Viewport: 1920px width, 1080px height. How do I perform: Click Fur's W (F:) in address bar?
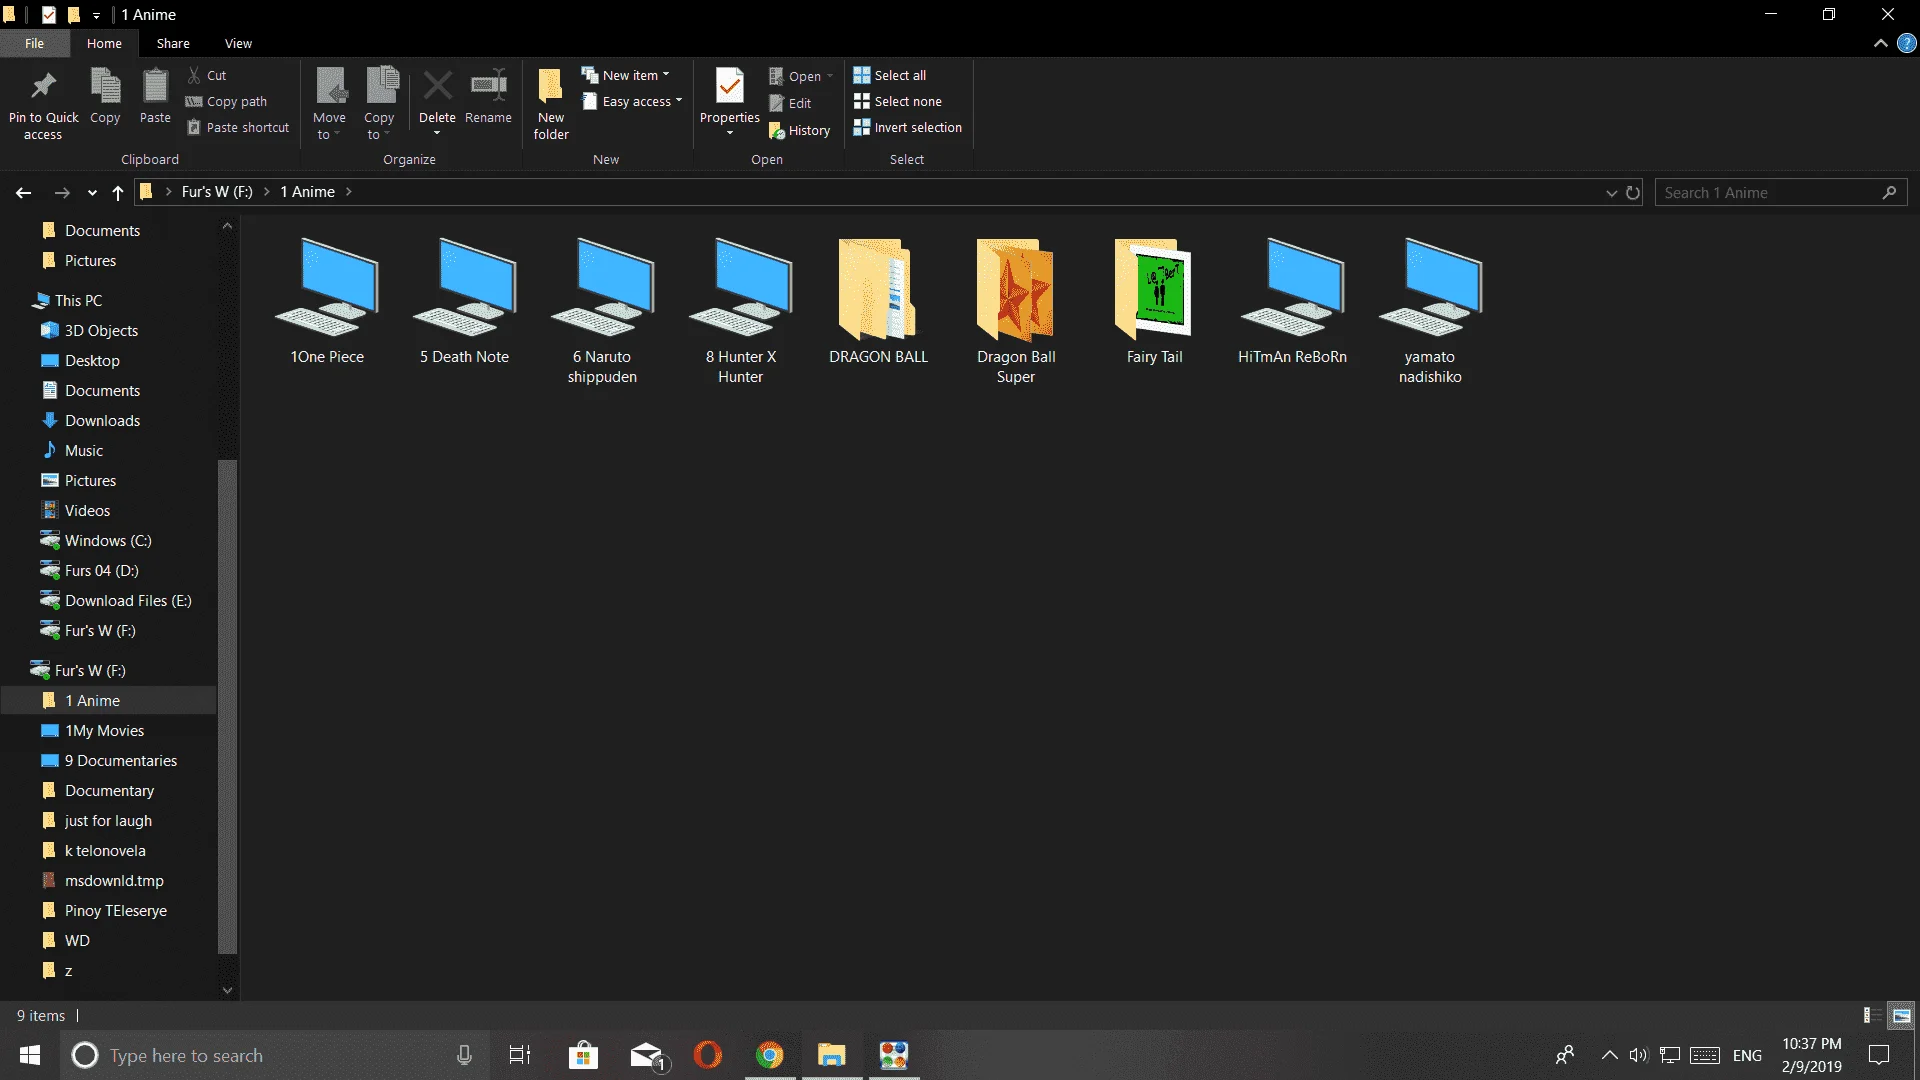click(217, 192)
